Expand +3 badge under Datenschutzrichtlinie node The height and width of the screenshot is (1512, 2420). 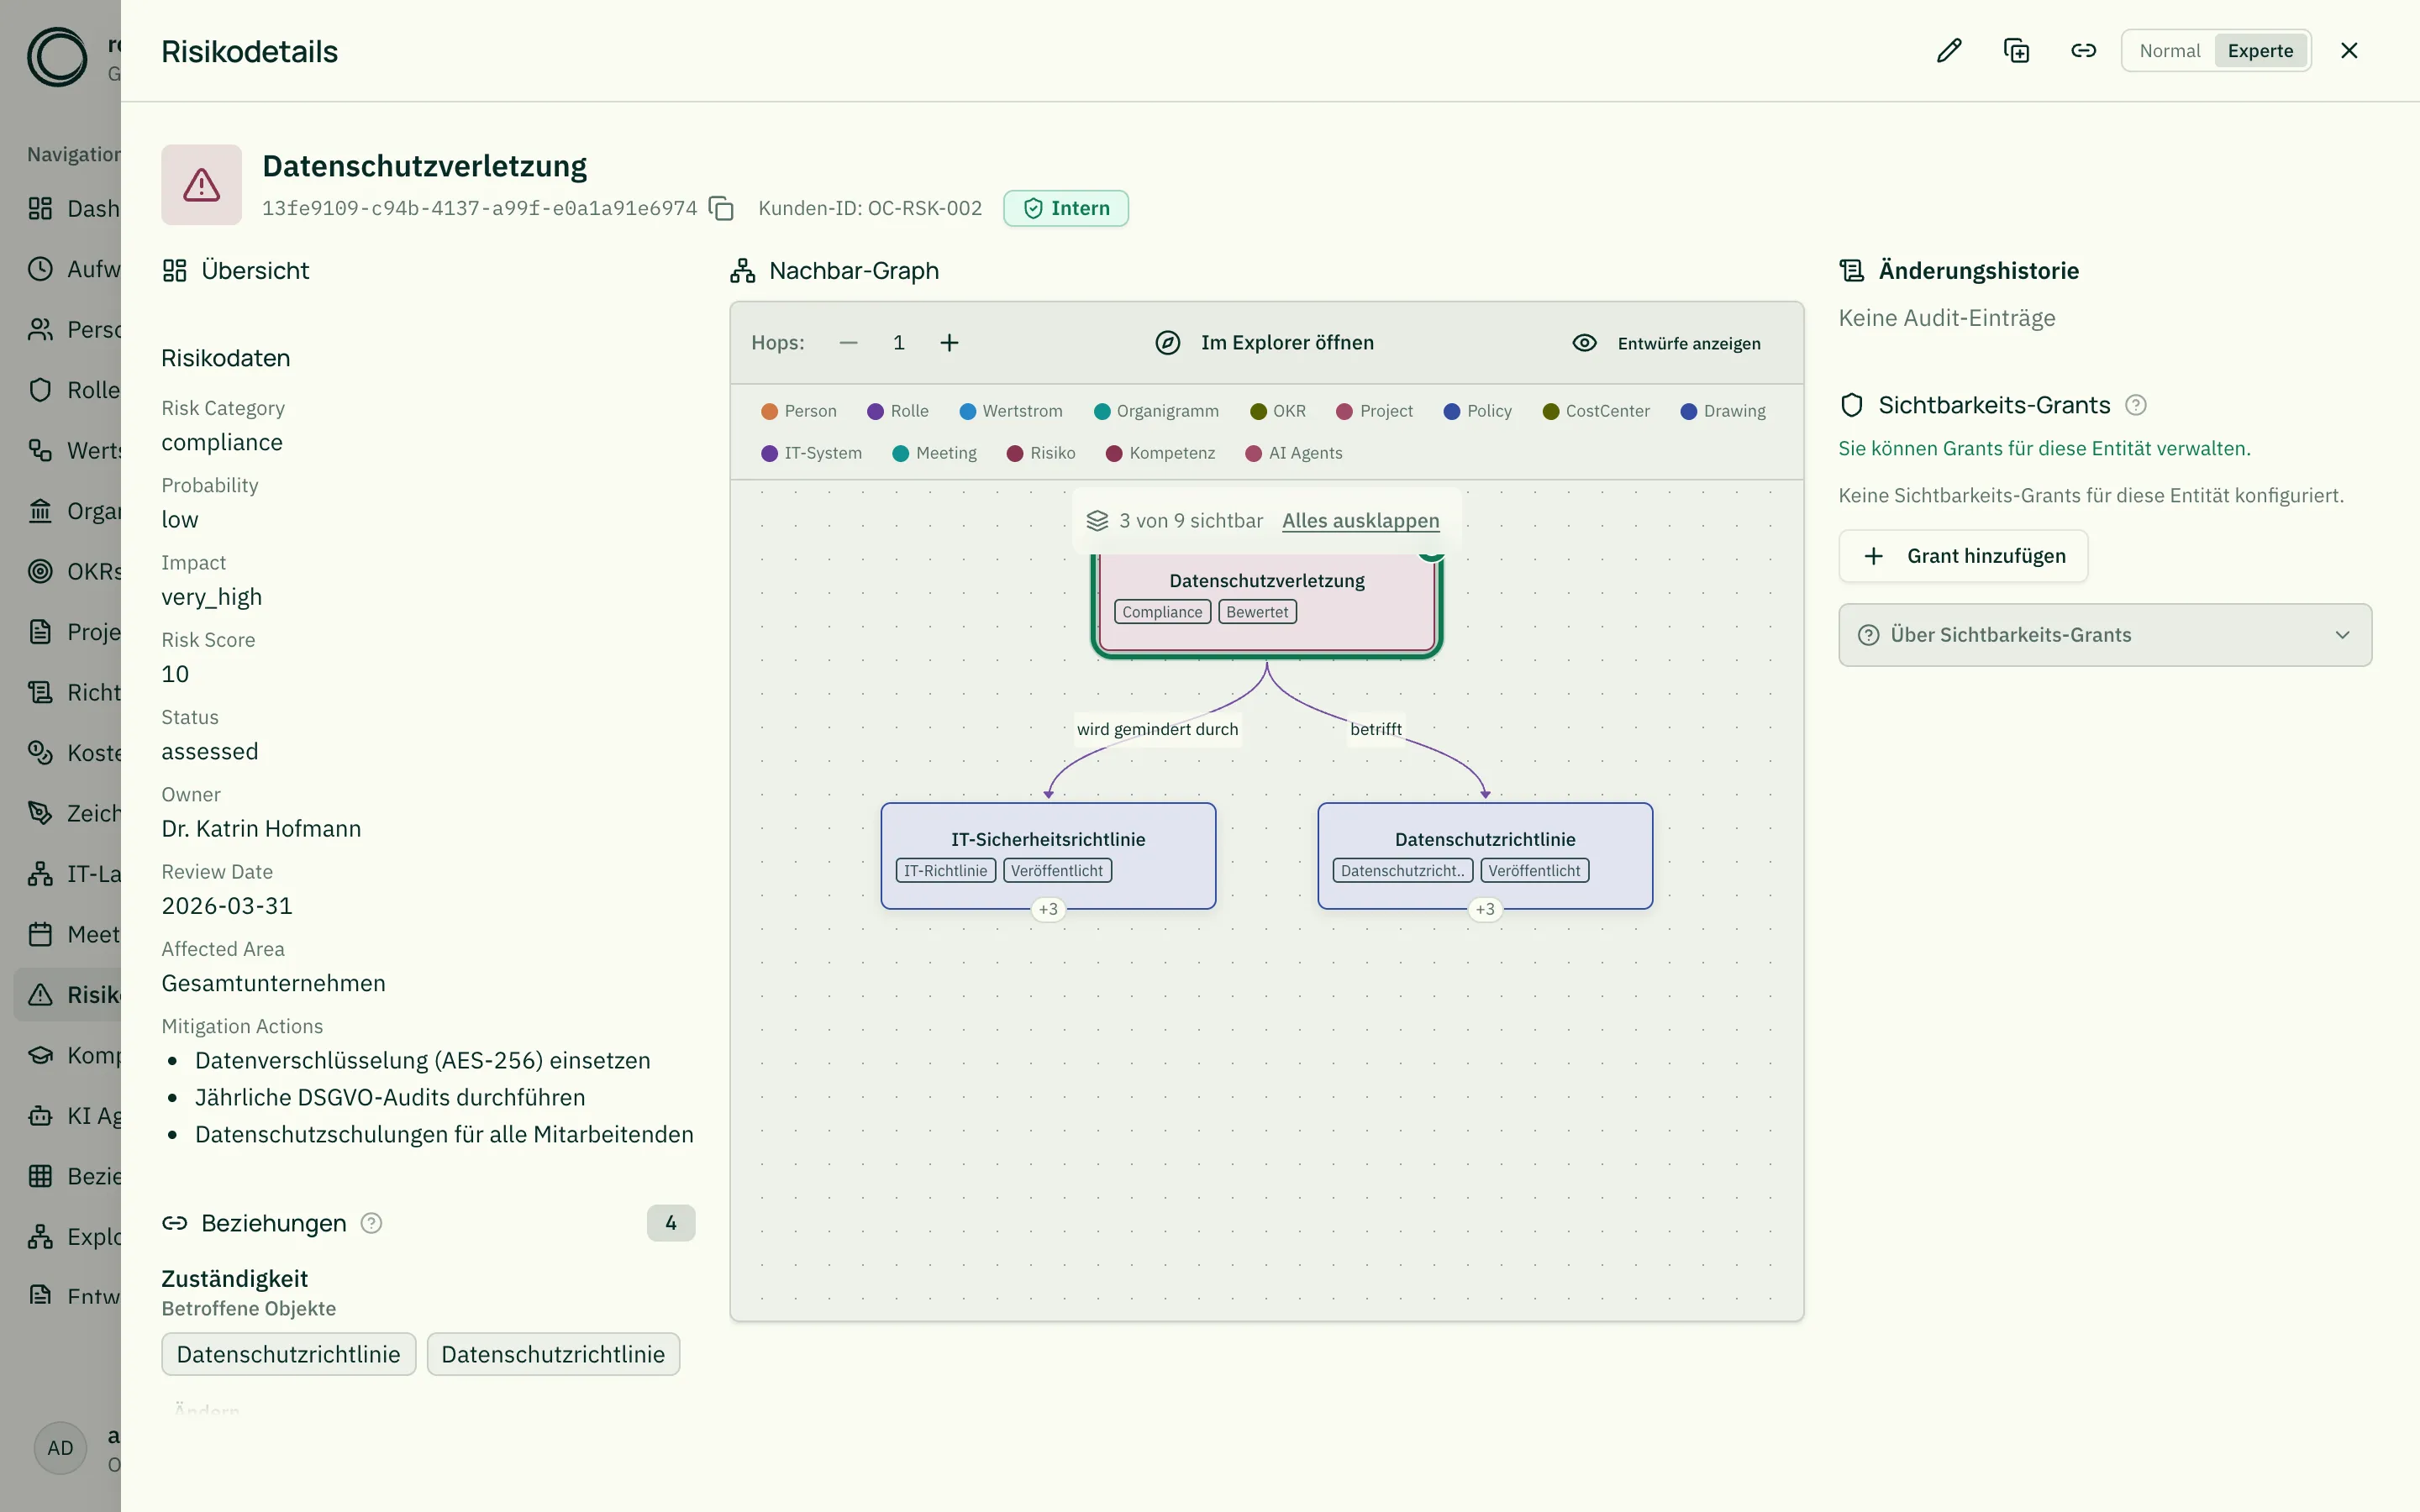(x=1485, y=909)
